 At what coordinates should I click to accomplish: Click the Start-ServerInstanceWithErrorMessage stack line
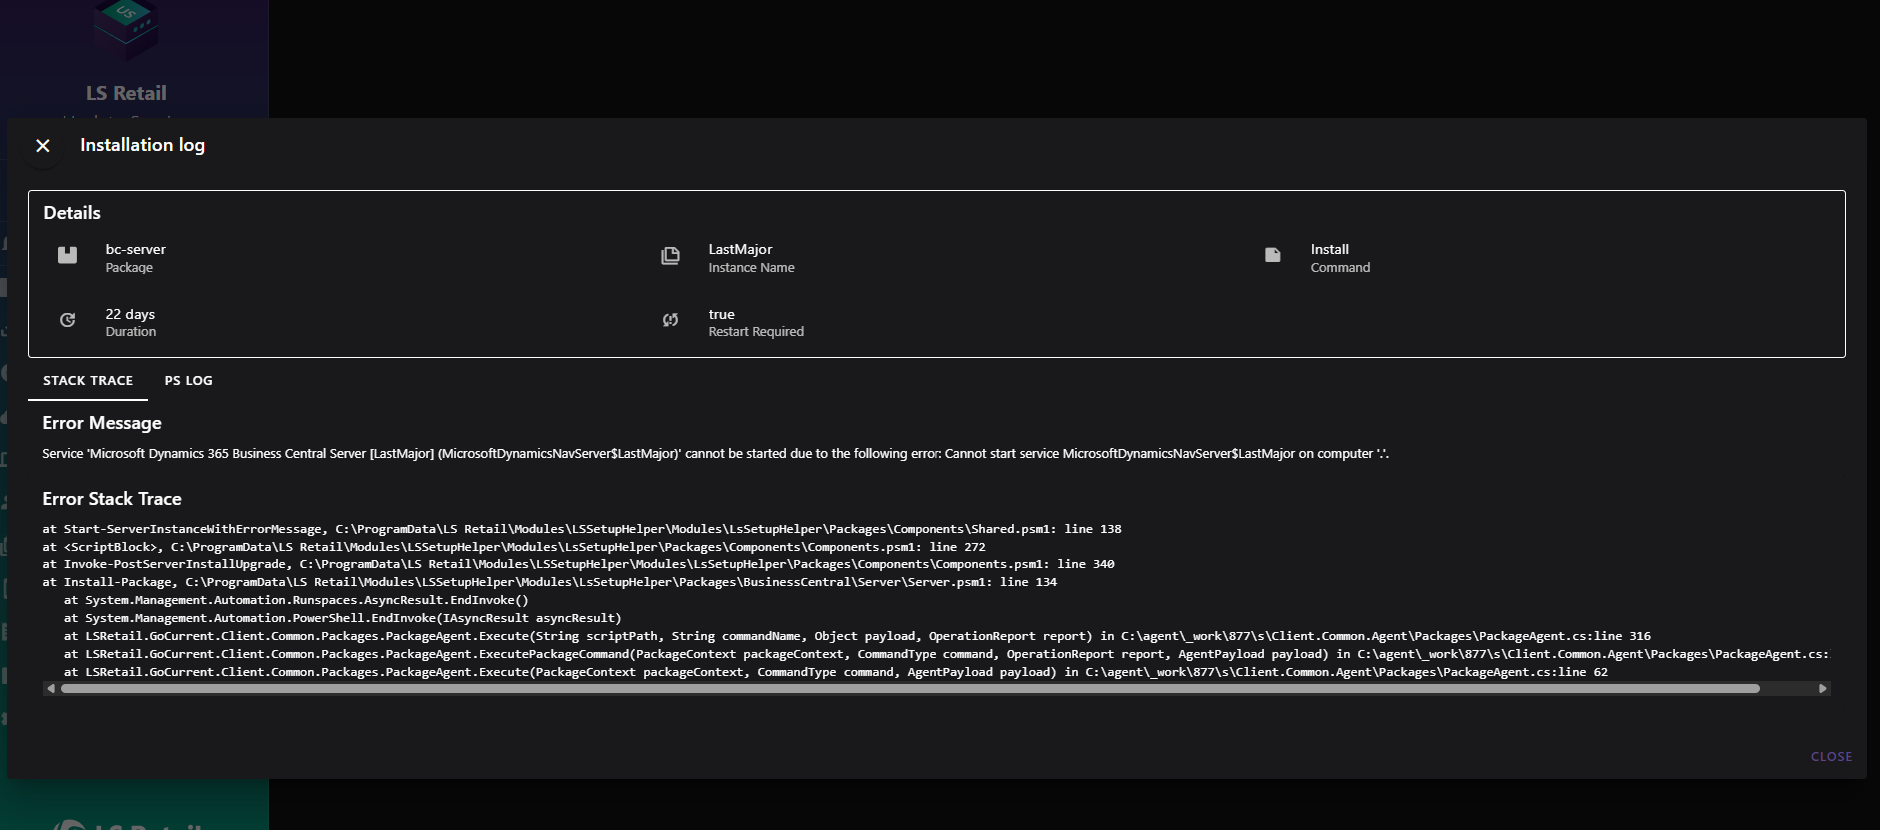pos(582,529)
